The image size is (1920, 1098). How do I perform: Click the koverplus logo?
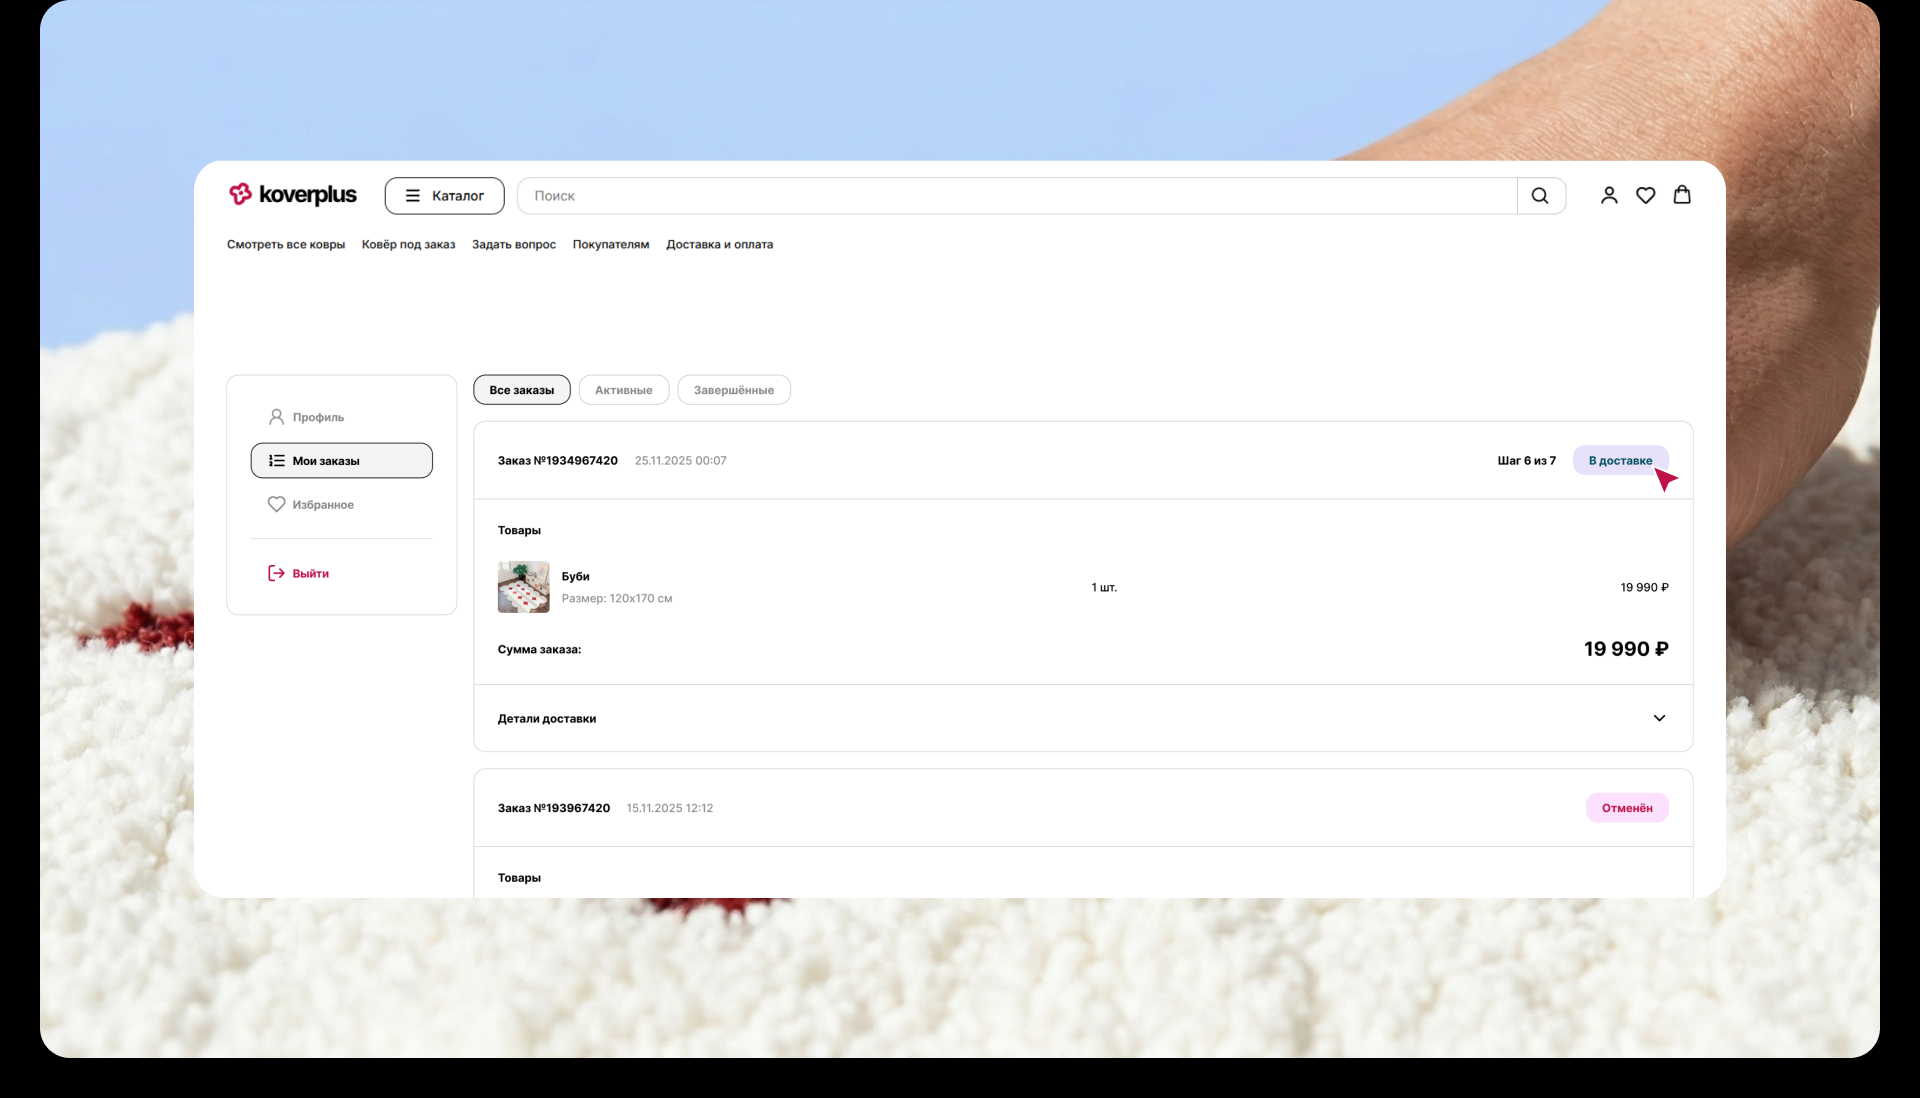pyautogui.click(x=292, y=195)
